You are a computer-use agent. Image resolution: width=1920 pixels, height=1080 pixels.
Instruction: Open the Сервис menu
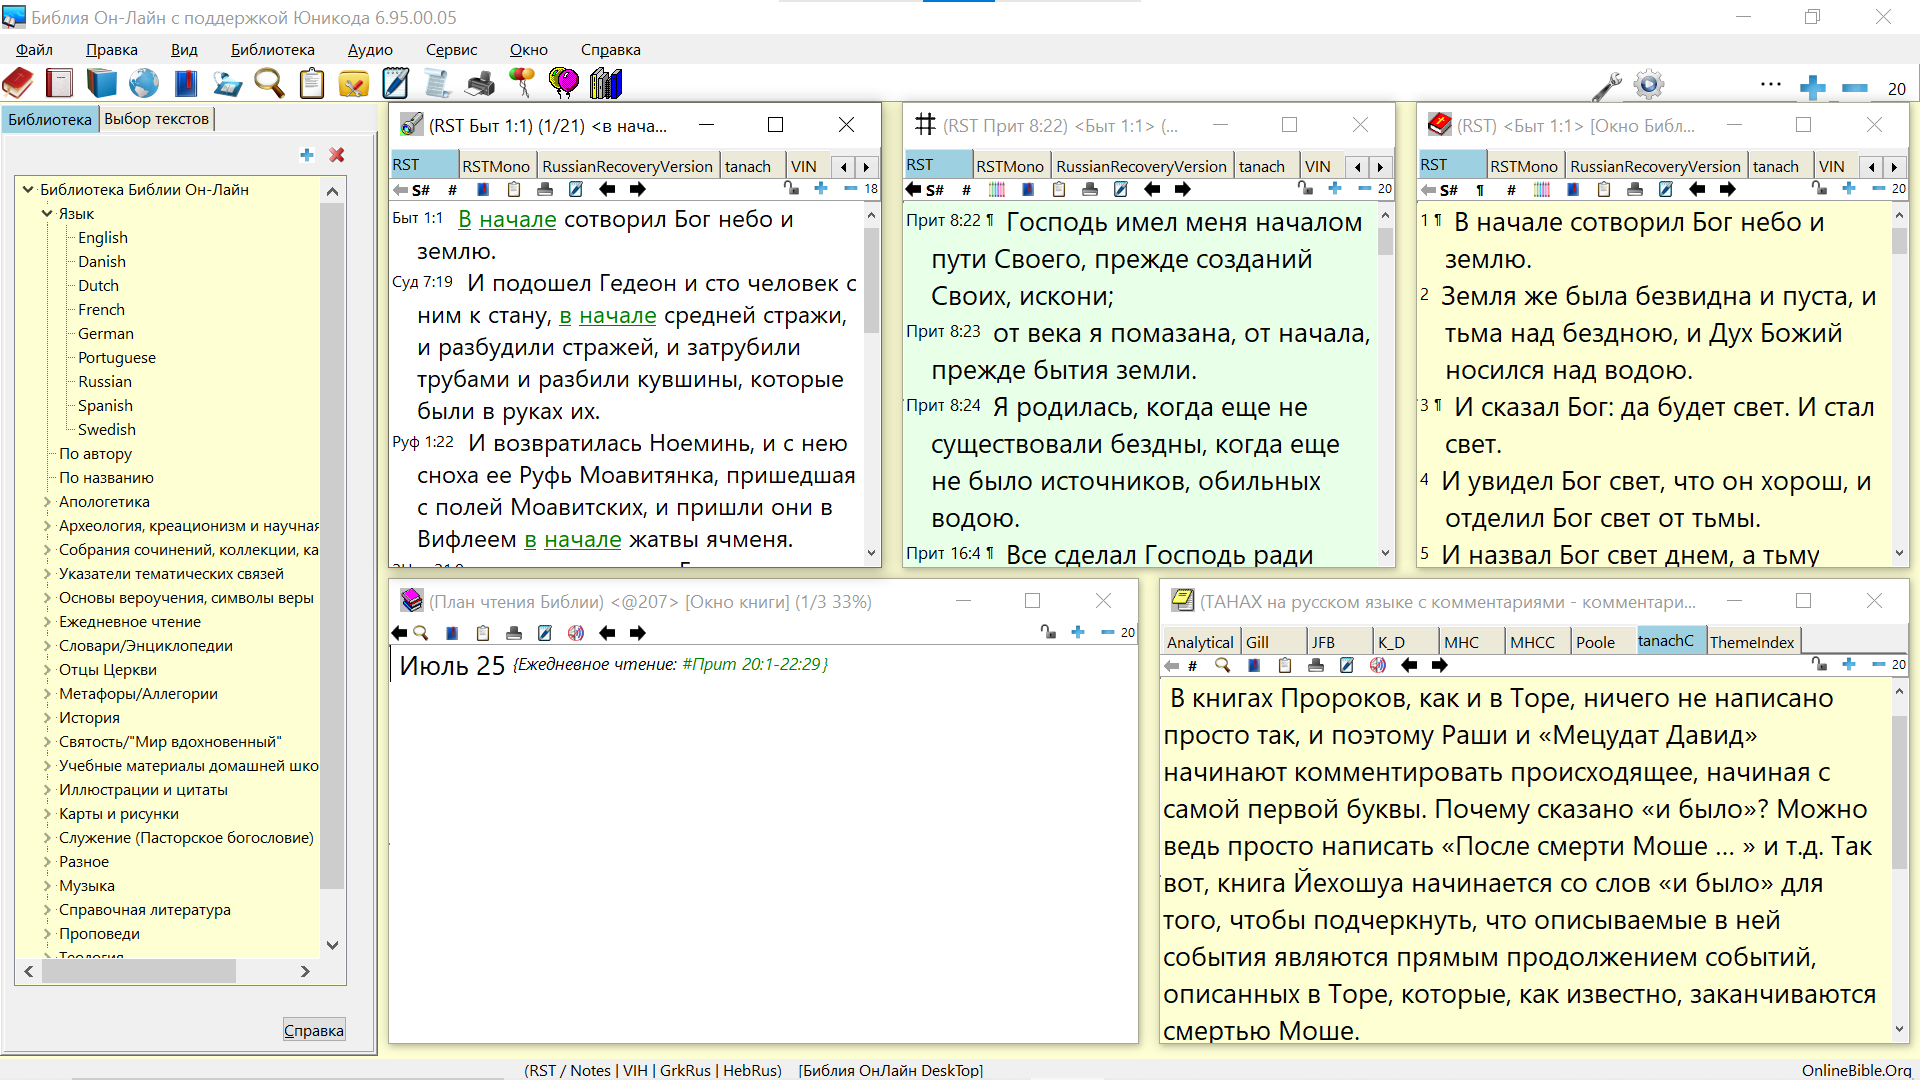[451, 50]
